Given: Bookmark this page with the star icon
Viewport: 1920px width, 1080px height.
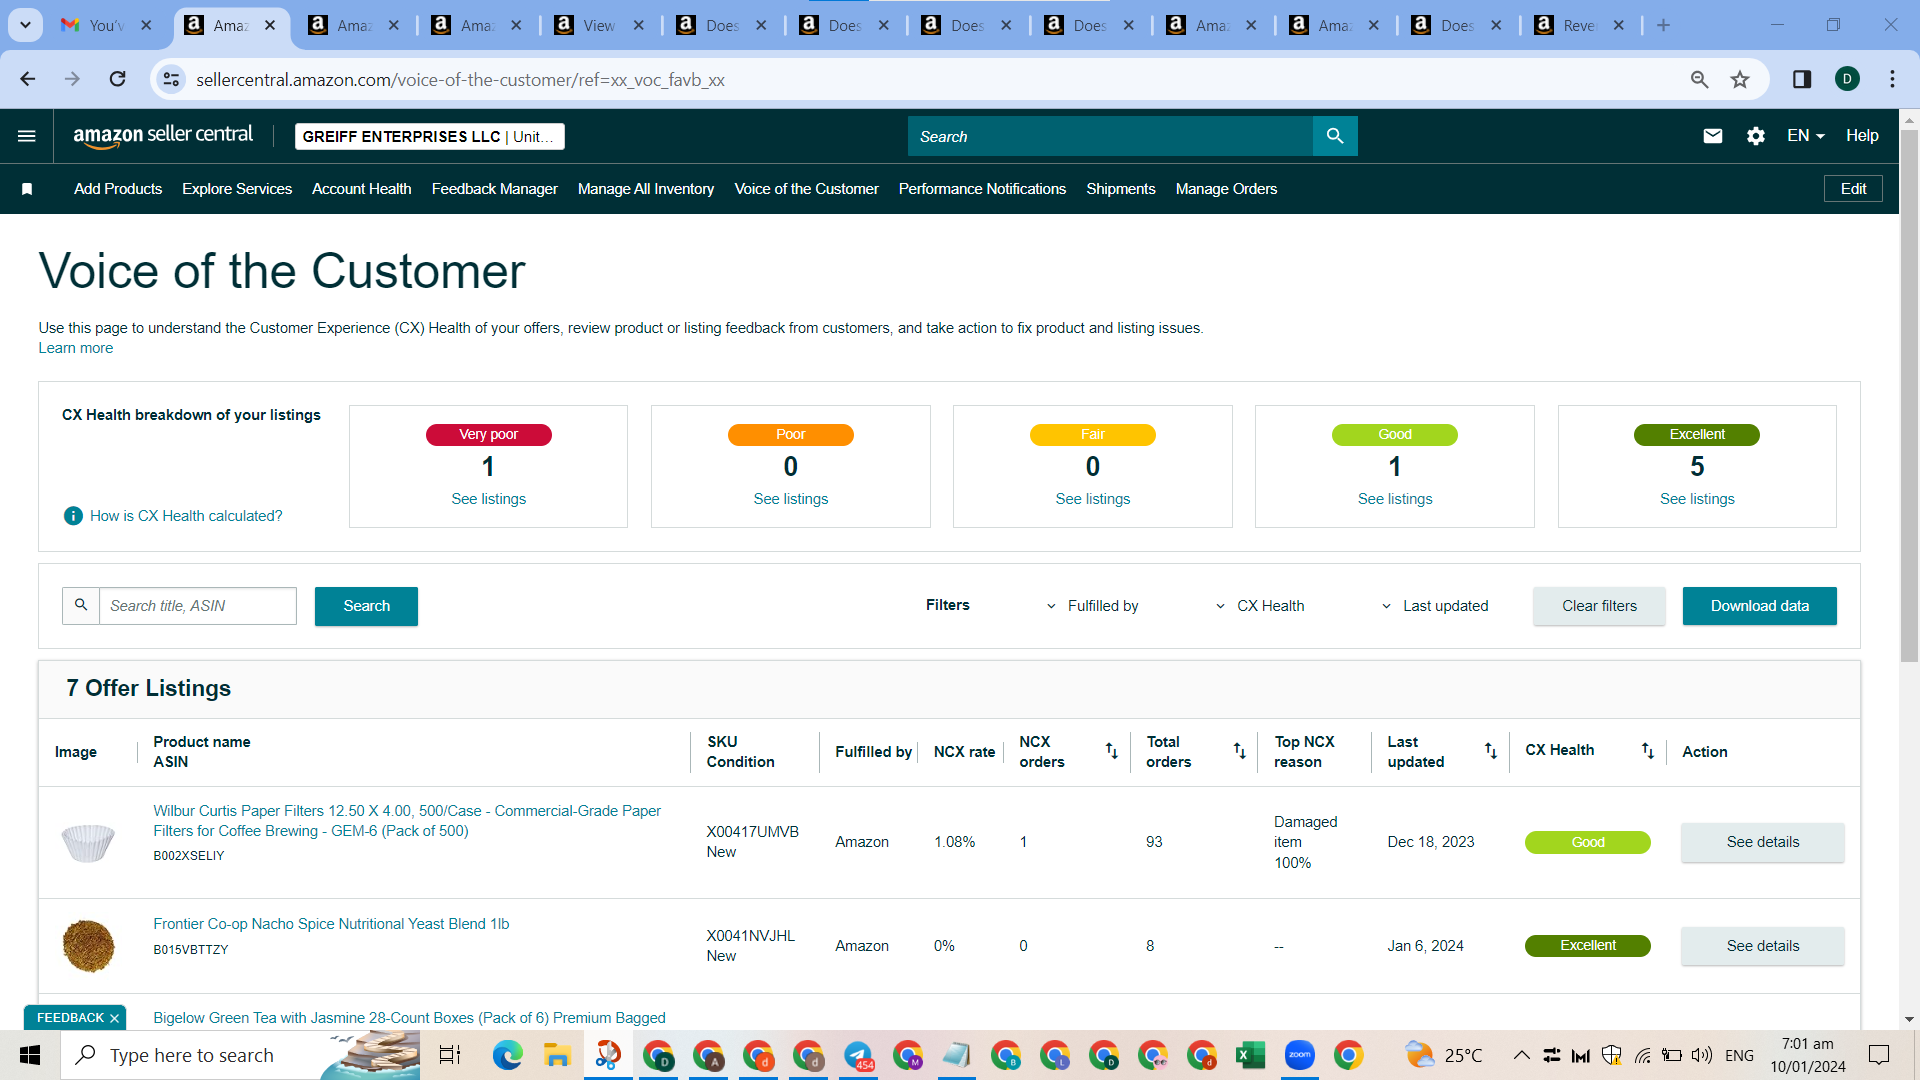Looking at the screenshot, I should [1740, 79].
